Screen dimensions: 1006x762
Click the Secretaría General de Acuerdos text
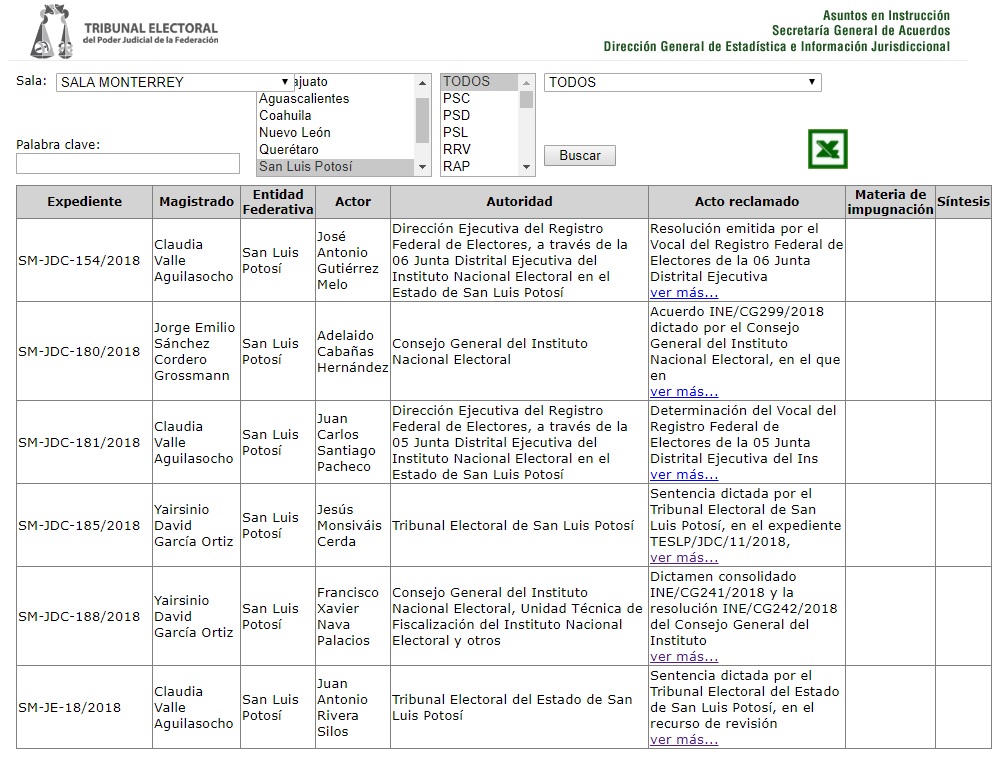pos(861,31)
